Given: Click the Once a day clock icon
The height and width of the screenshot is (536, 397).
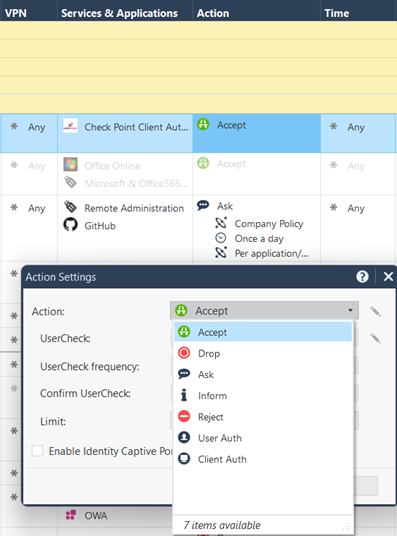Looking at the screenshot, I should click(221, 238).
